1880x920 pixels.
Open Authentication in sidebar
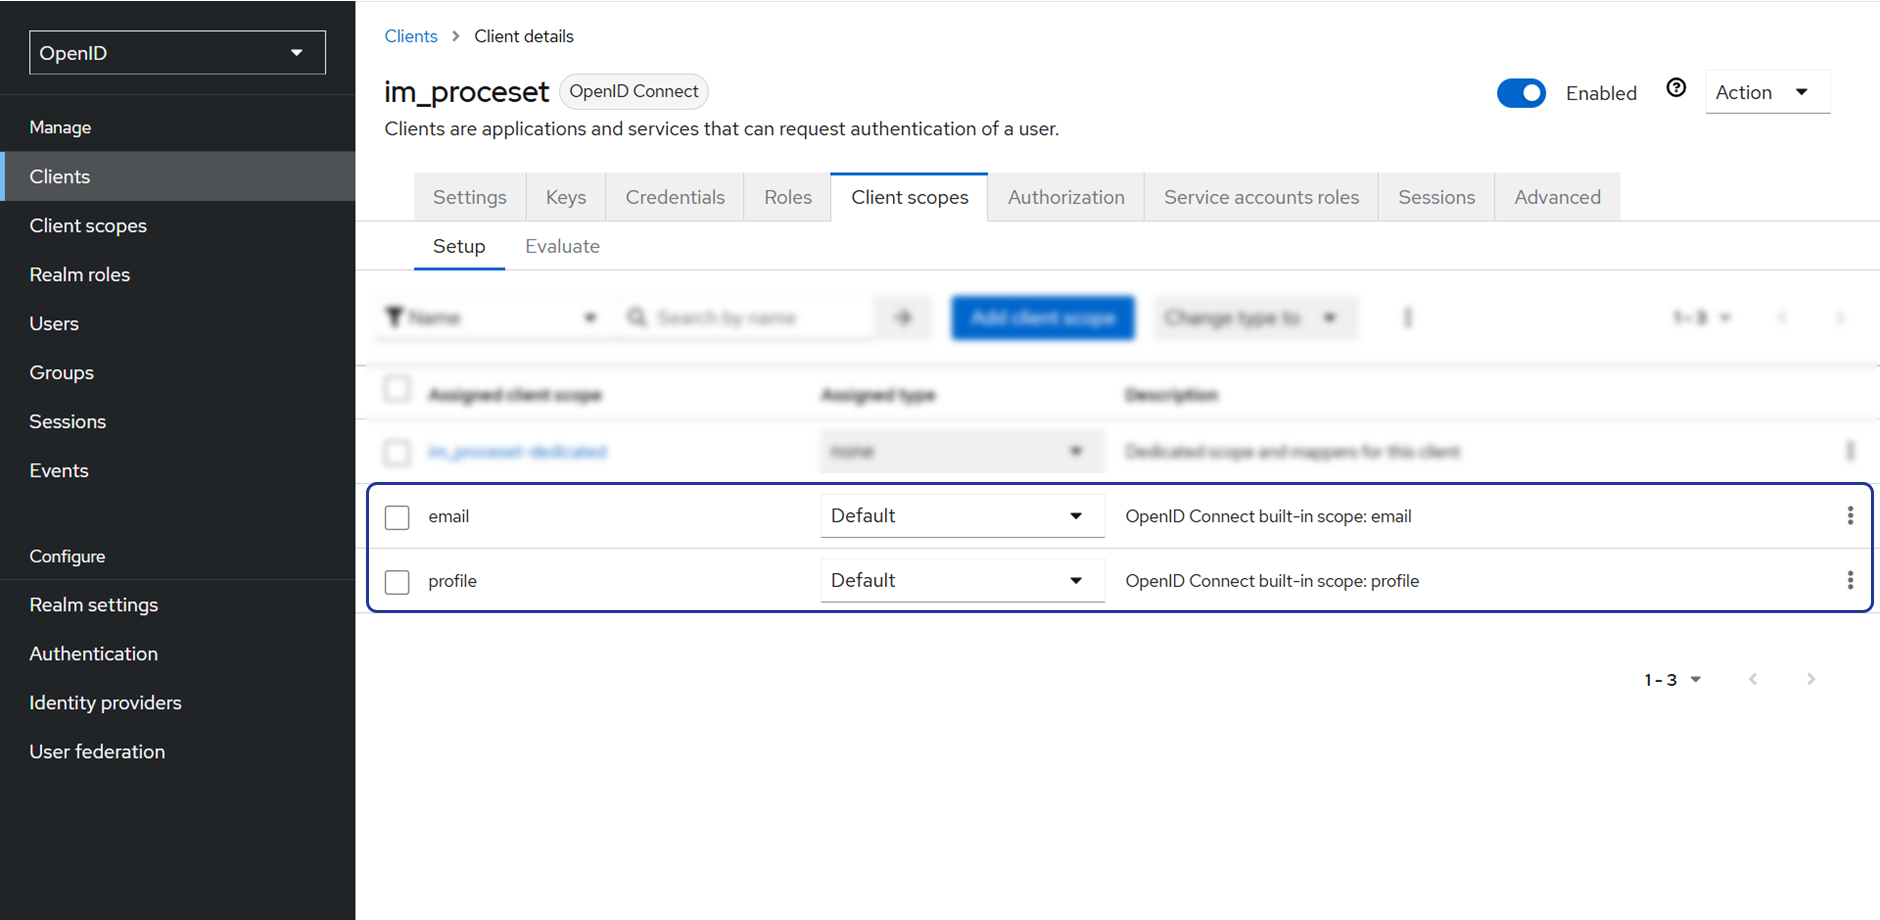coord(178,653)
